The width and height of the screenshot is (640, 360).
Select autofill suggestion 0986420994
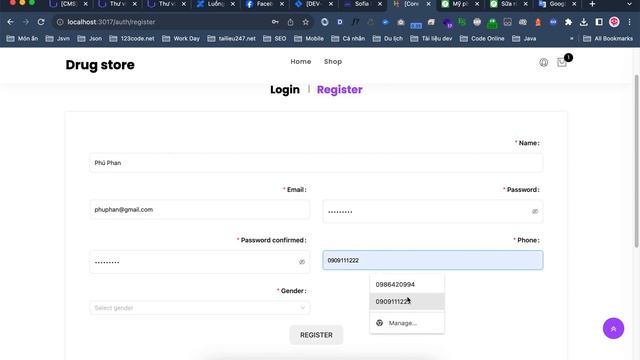pos(407,284)
